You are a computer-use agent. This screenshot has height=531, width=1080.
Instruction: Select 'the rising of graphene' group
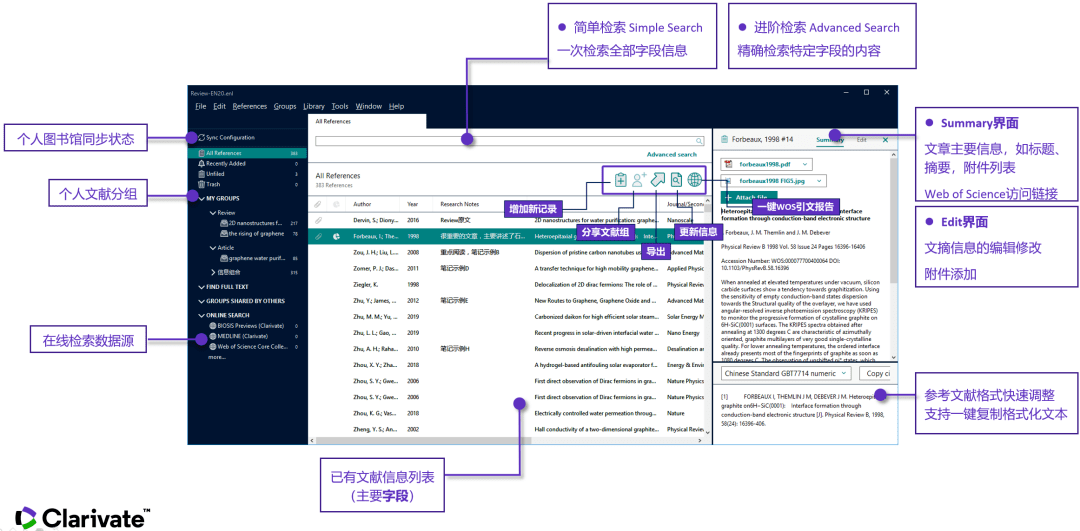tap(256, 233)
